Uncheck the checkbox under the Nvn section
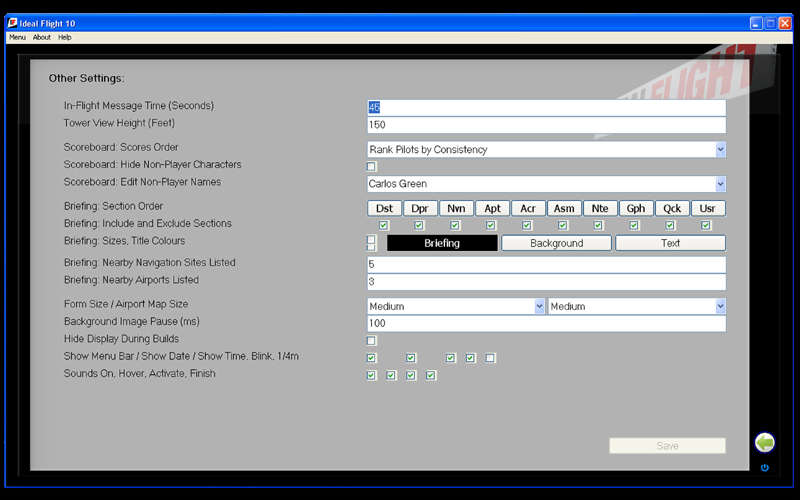The image size is (800, 500). pos(455,225)
